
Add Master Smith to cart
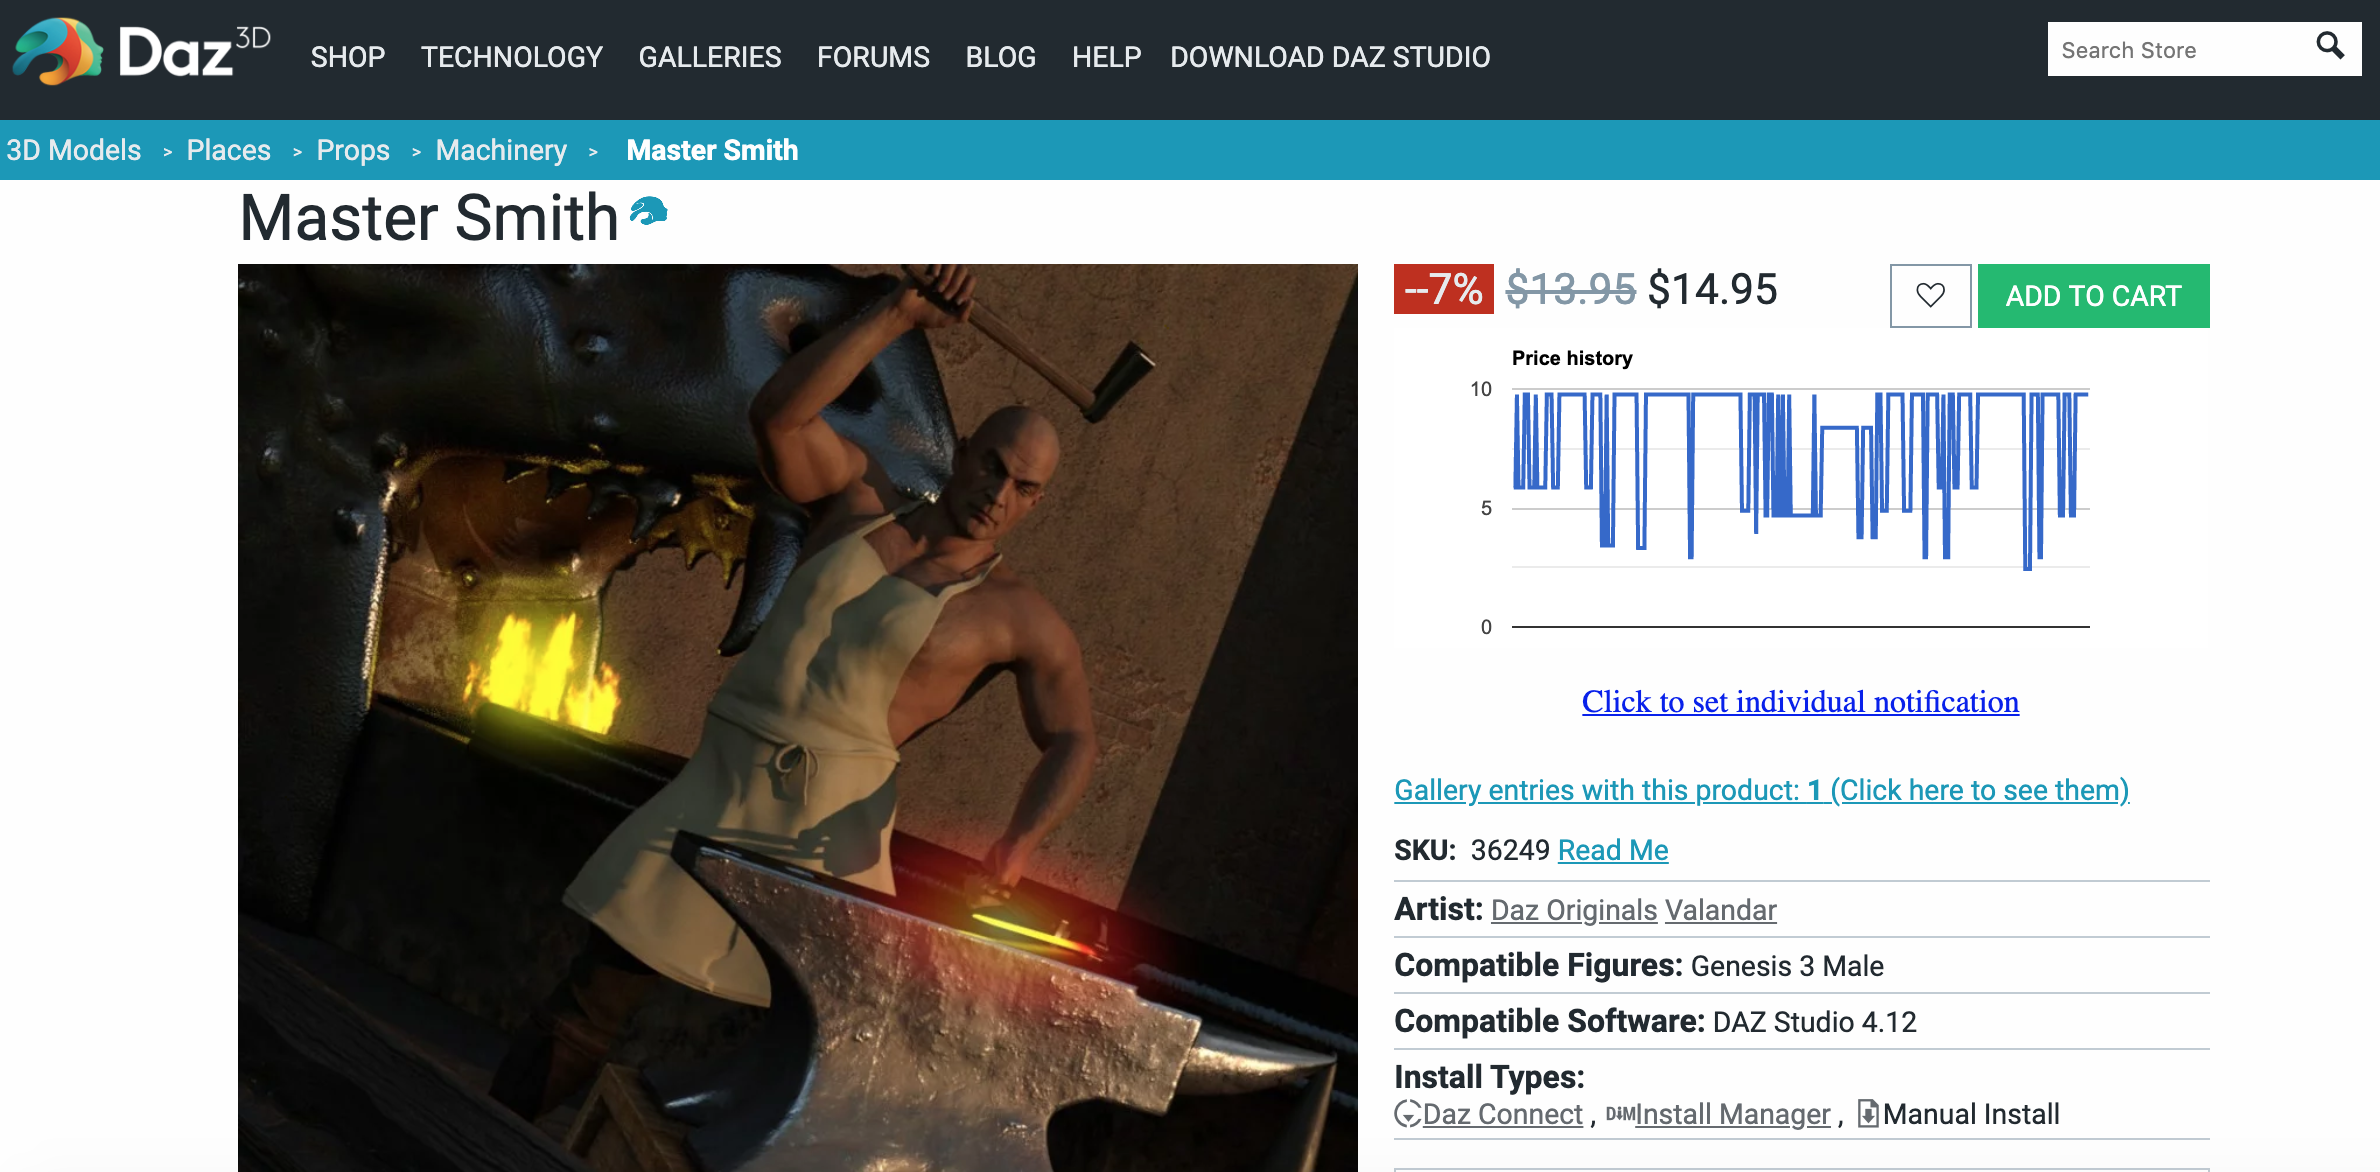[x=2092, y=295]
